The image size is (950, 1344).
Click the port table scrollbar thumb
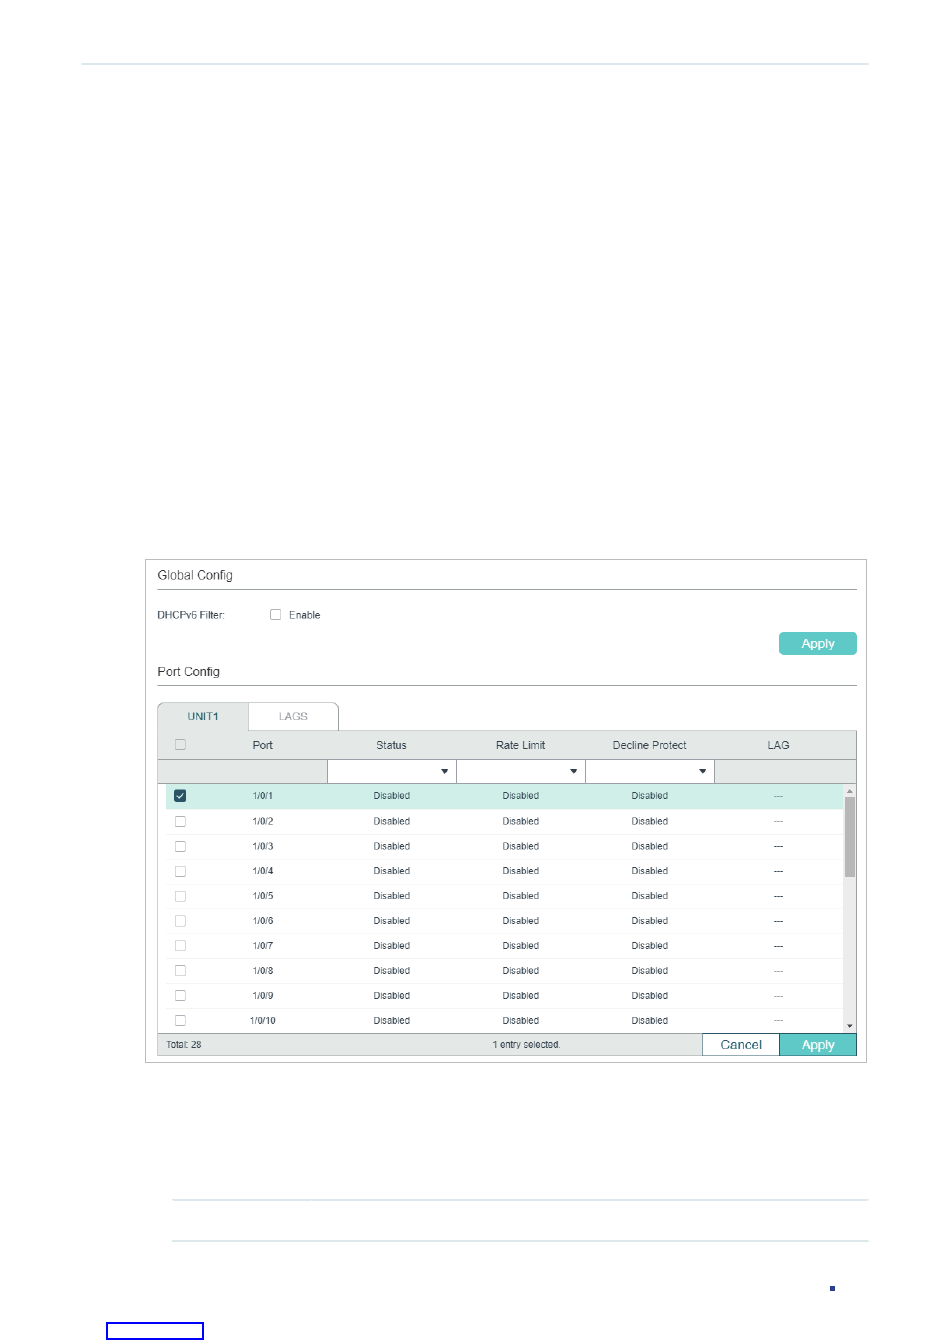[x=850, y=837]
